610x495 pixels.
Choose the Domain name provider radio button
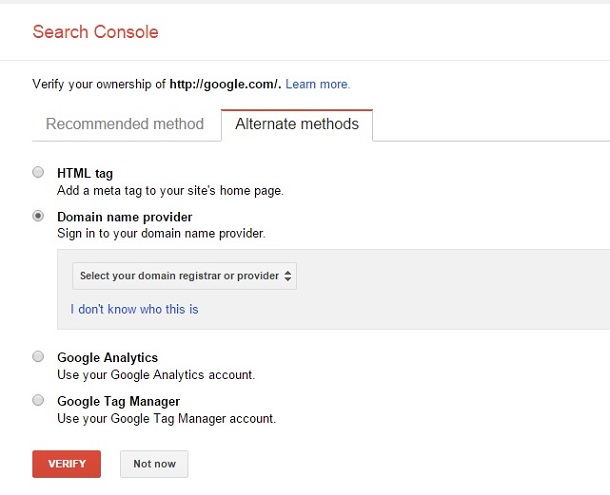coord(38,215)
